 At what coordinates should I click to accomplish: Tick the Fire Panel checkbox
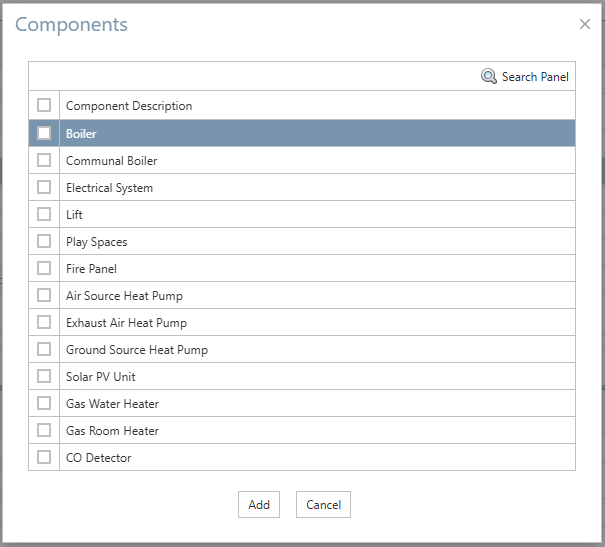tap(44, 268)
